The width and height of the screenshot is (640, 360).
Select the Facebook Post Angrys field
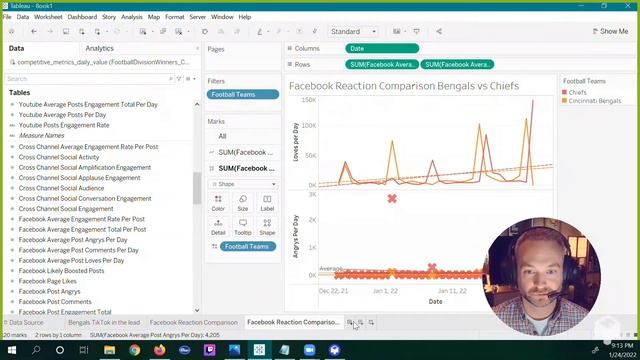(x=49, y=291)
